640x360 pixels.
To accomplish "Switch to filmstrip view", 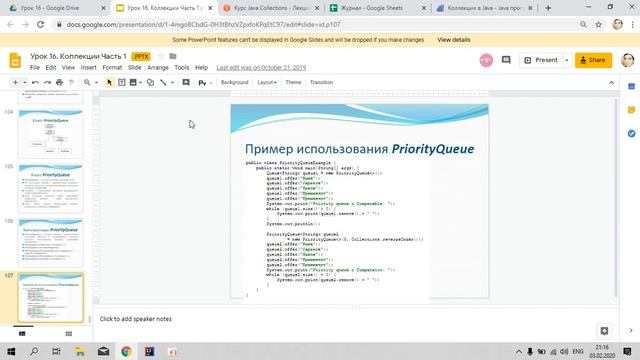I will [x=22, y=333].
